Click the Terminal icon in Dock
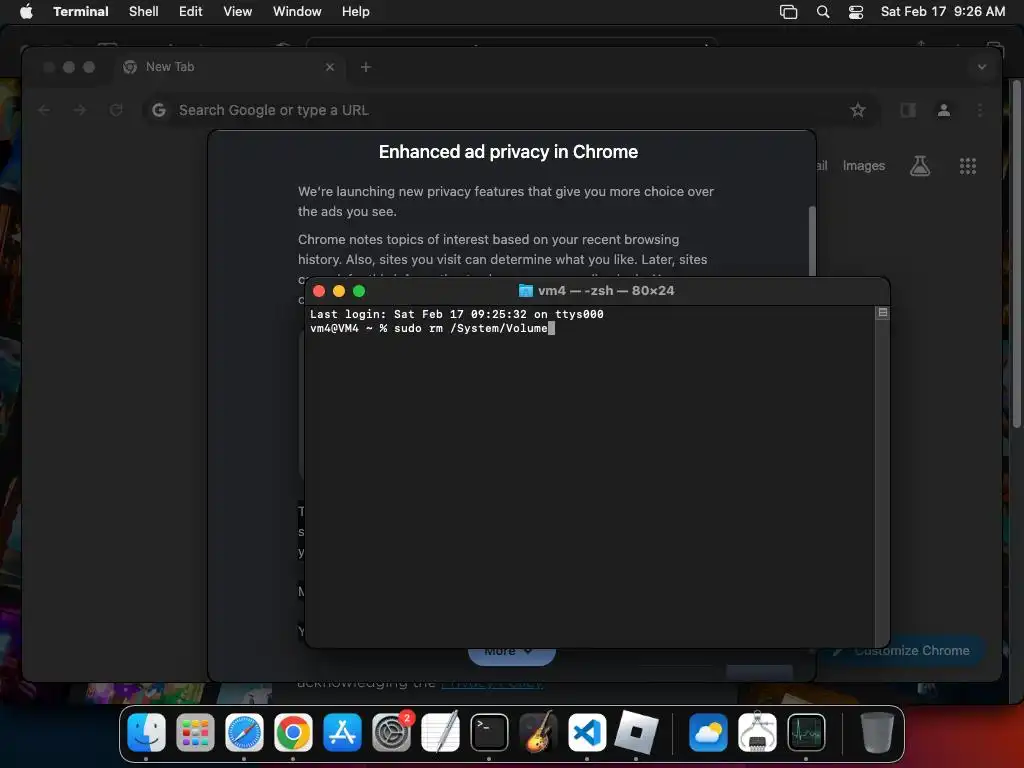1024x768 pixels. point(489,732)
